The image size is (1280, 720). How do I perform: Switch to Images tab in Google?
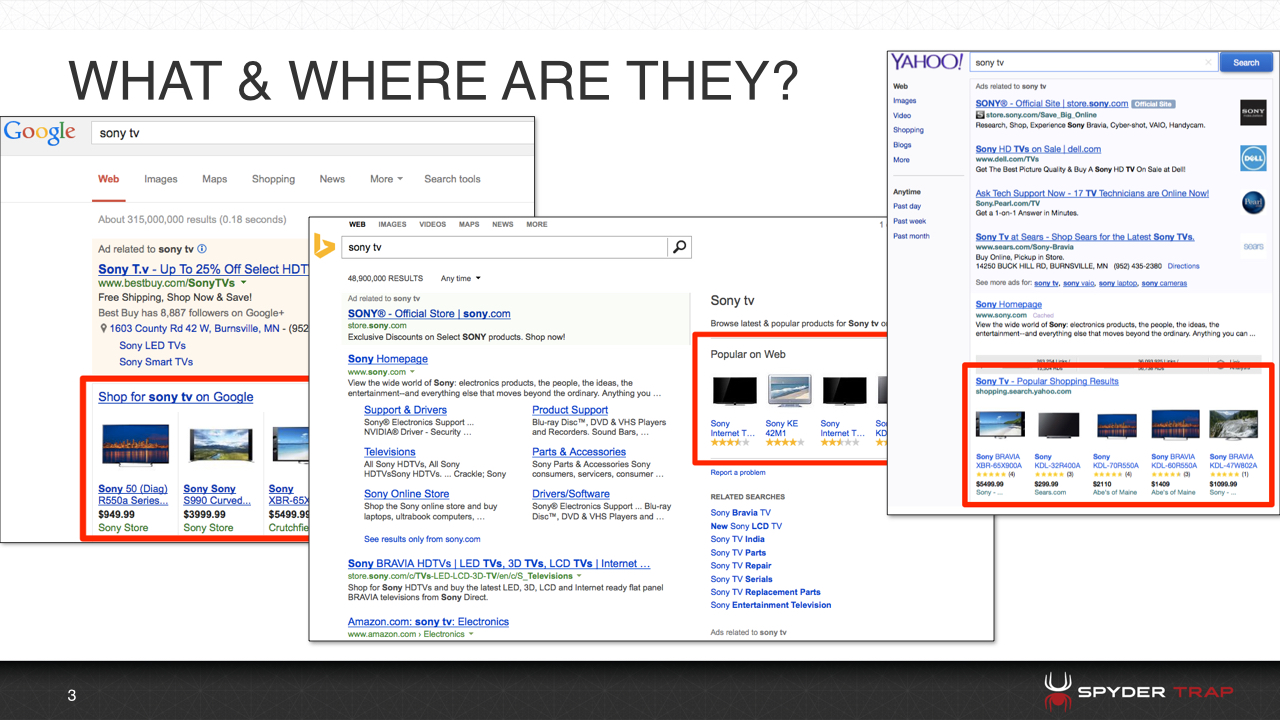(x=160, y=179)
